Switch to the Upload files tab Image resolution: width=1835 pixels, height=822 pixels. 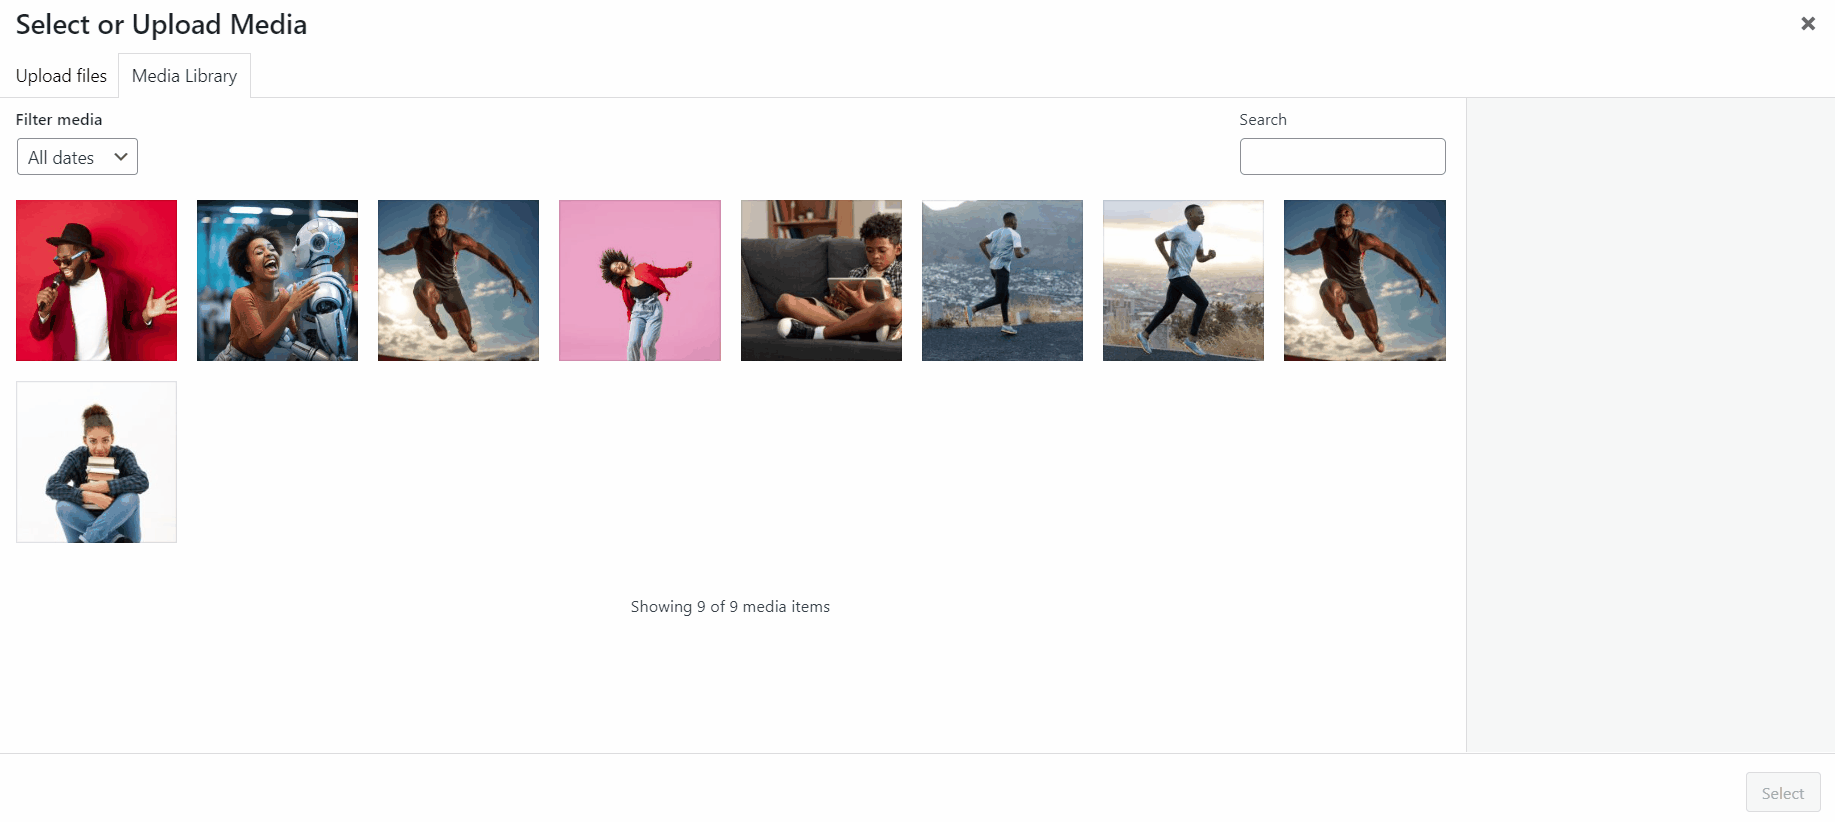[x=61, y=76]
